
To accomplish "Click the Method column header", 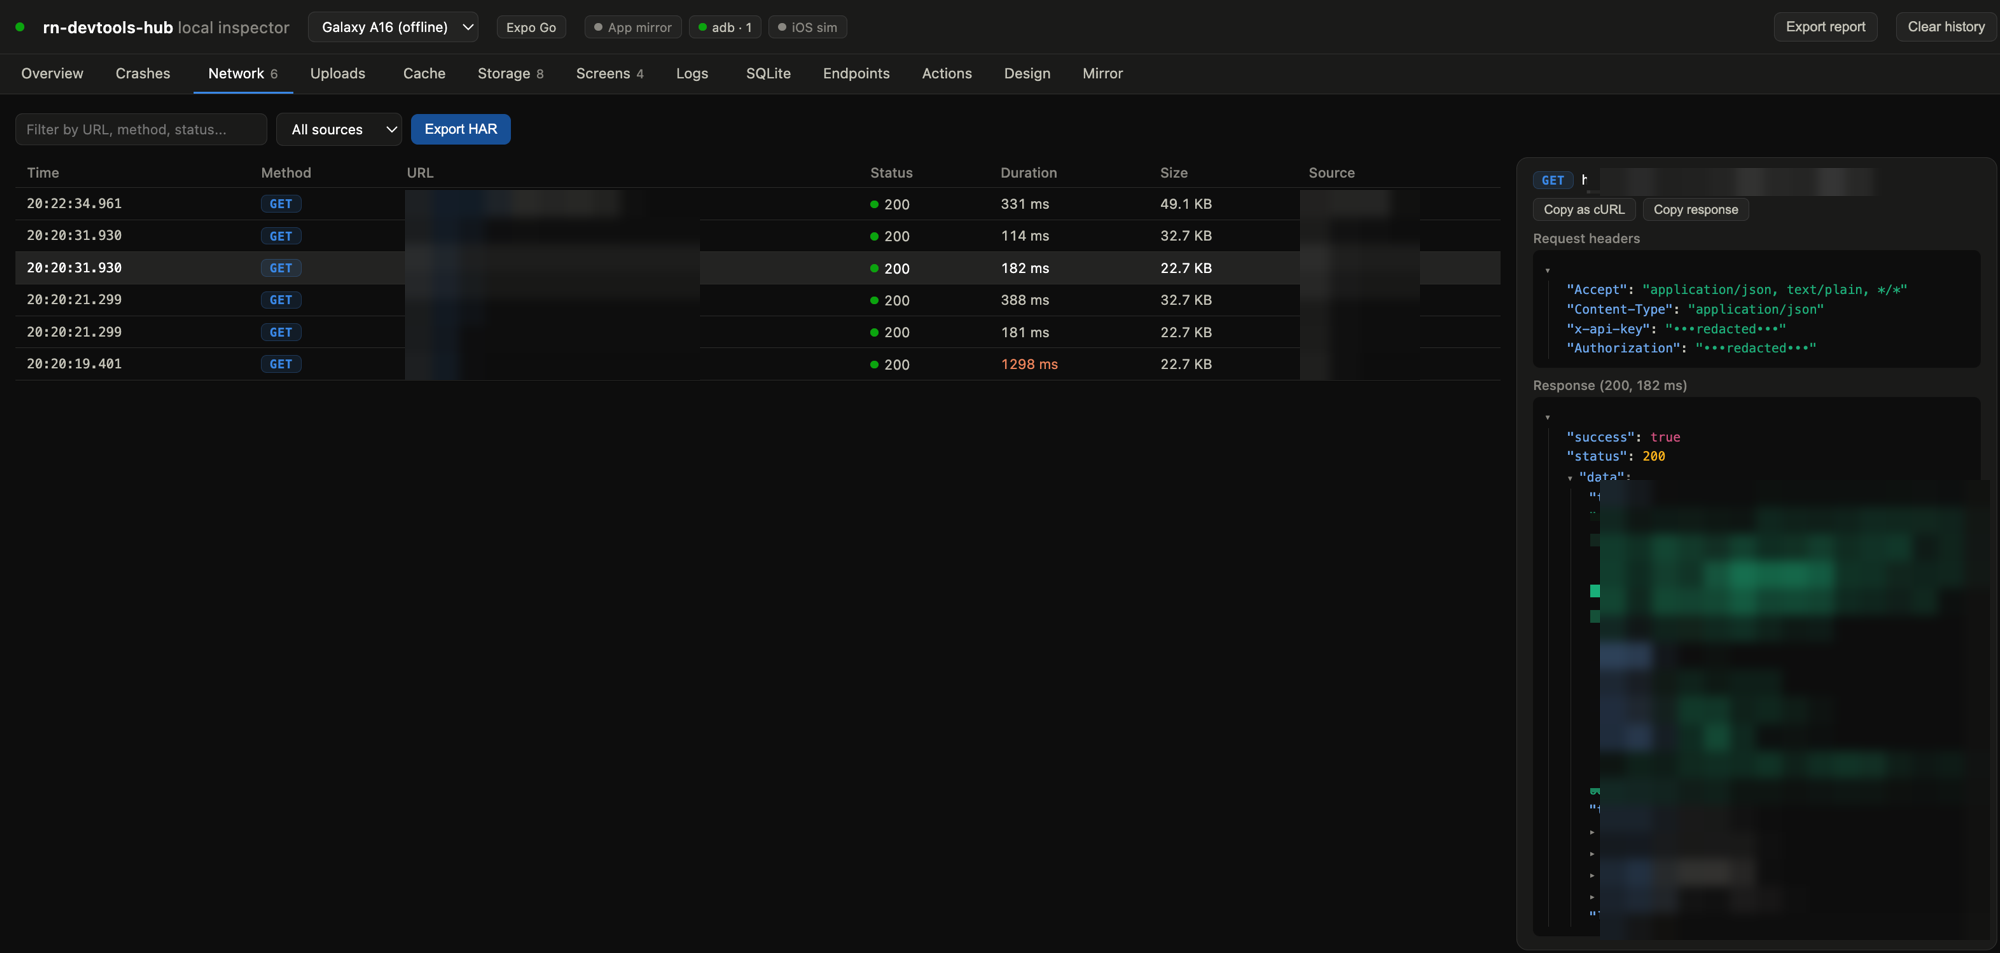I will 286,172.
